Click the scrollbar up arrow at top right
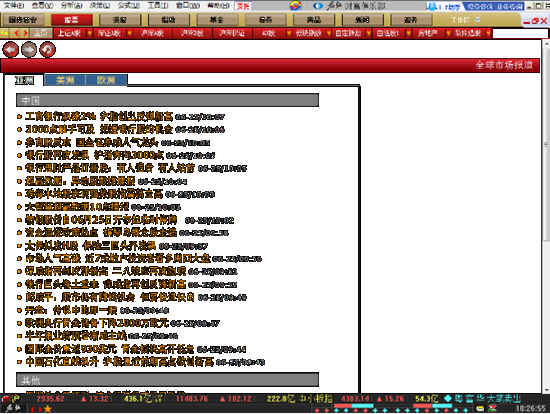Screen dimensions: 550x414 click(x=546, y=44)
